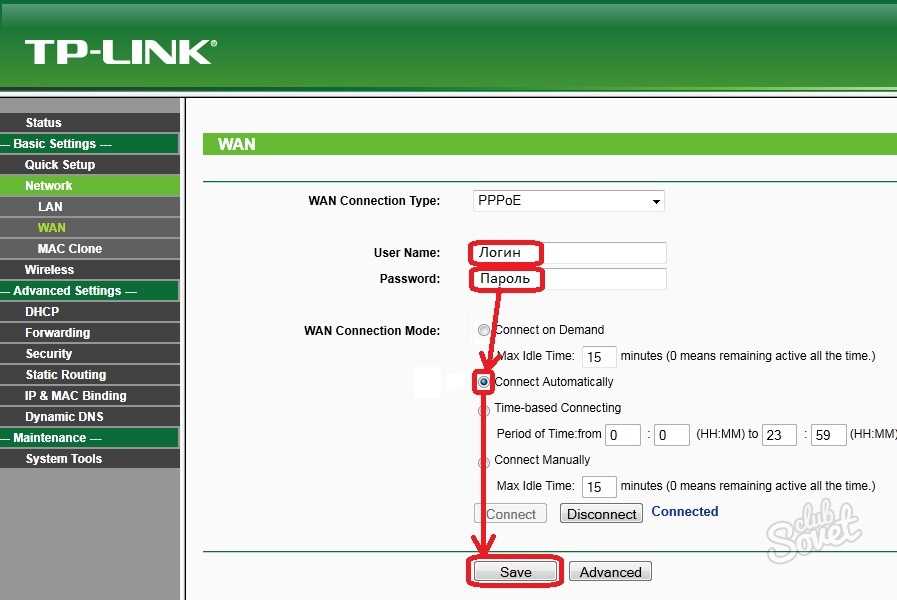Click the TP-LINK logo
This screenshot has height=600, width=897.
click(121, 52)
